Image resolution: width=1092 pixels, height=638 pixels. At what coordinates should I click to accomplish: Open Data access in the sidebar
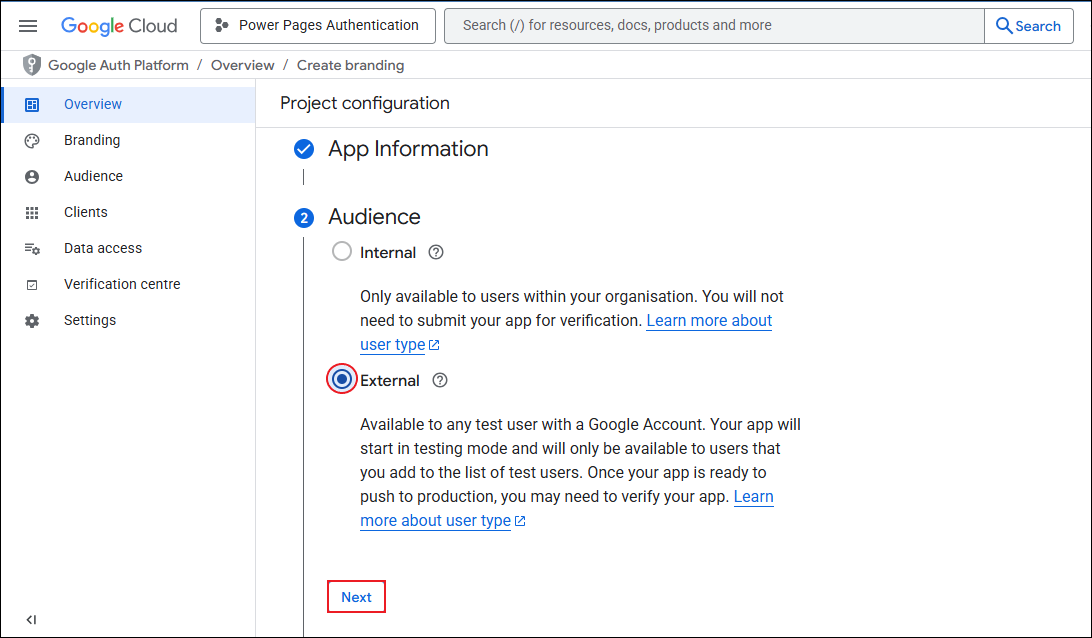tap(130, 249)
